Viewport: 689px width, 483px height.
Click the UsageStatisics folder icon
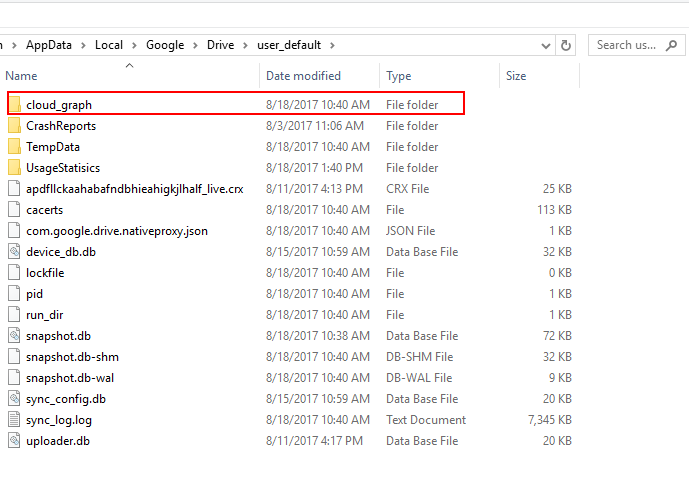(15, 168)
